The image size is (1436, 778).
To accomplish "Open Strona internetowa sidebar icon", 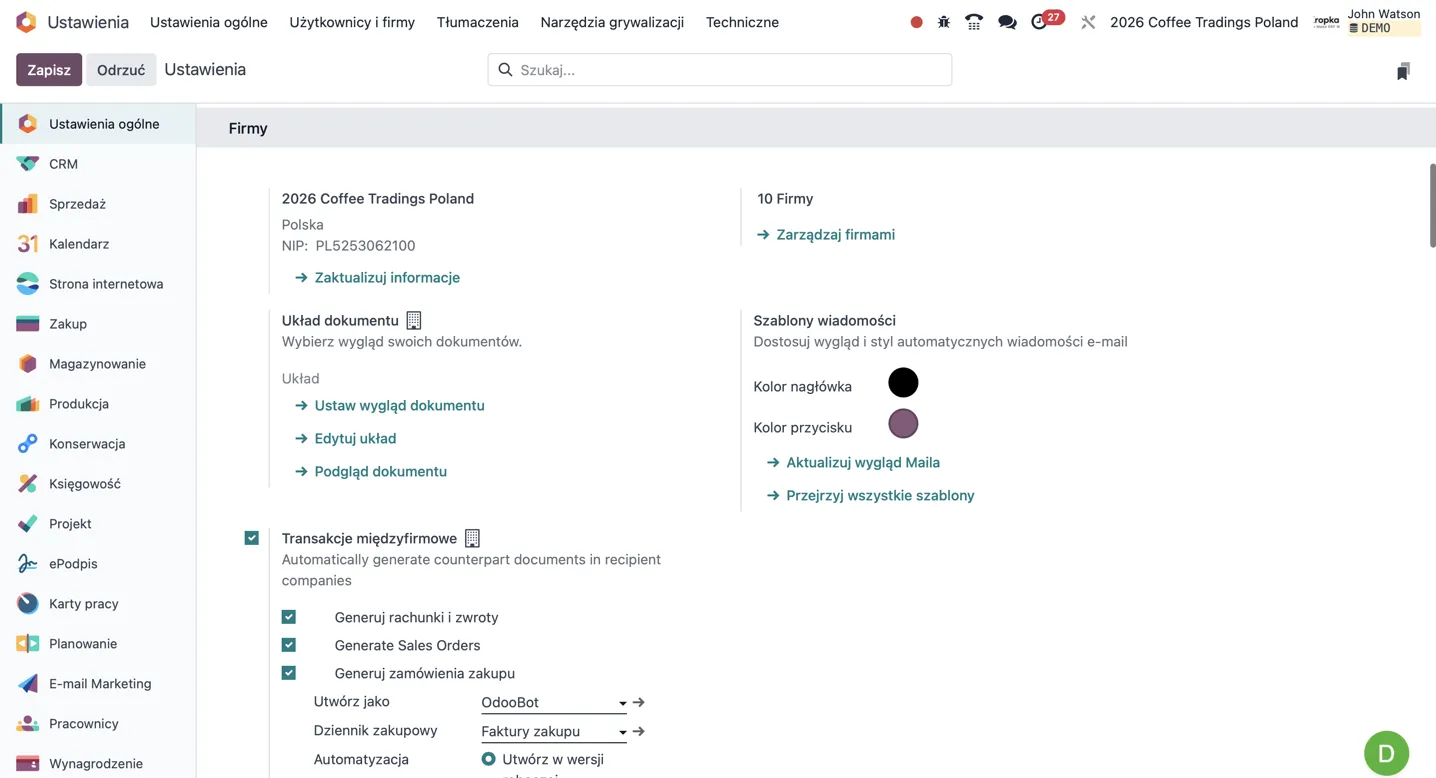I will click(x=27, y=284).
